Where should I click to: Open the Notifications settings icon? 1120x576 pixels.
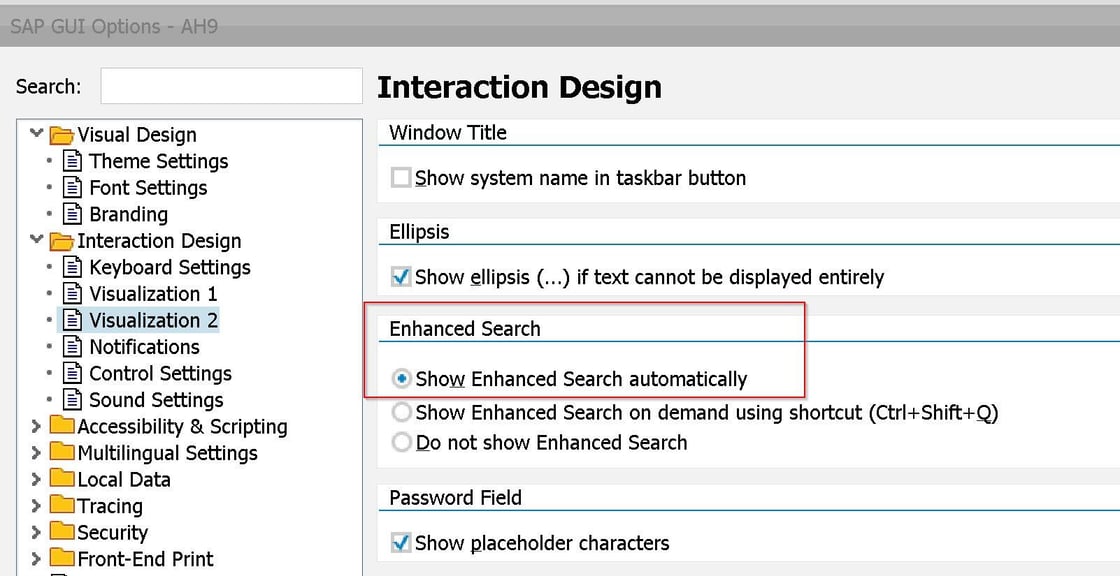point(74,347)
